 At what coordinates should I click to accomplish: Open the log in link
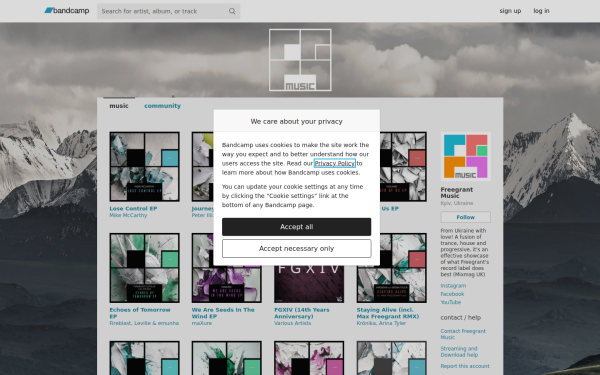click(x=541, y=11)
